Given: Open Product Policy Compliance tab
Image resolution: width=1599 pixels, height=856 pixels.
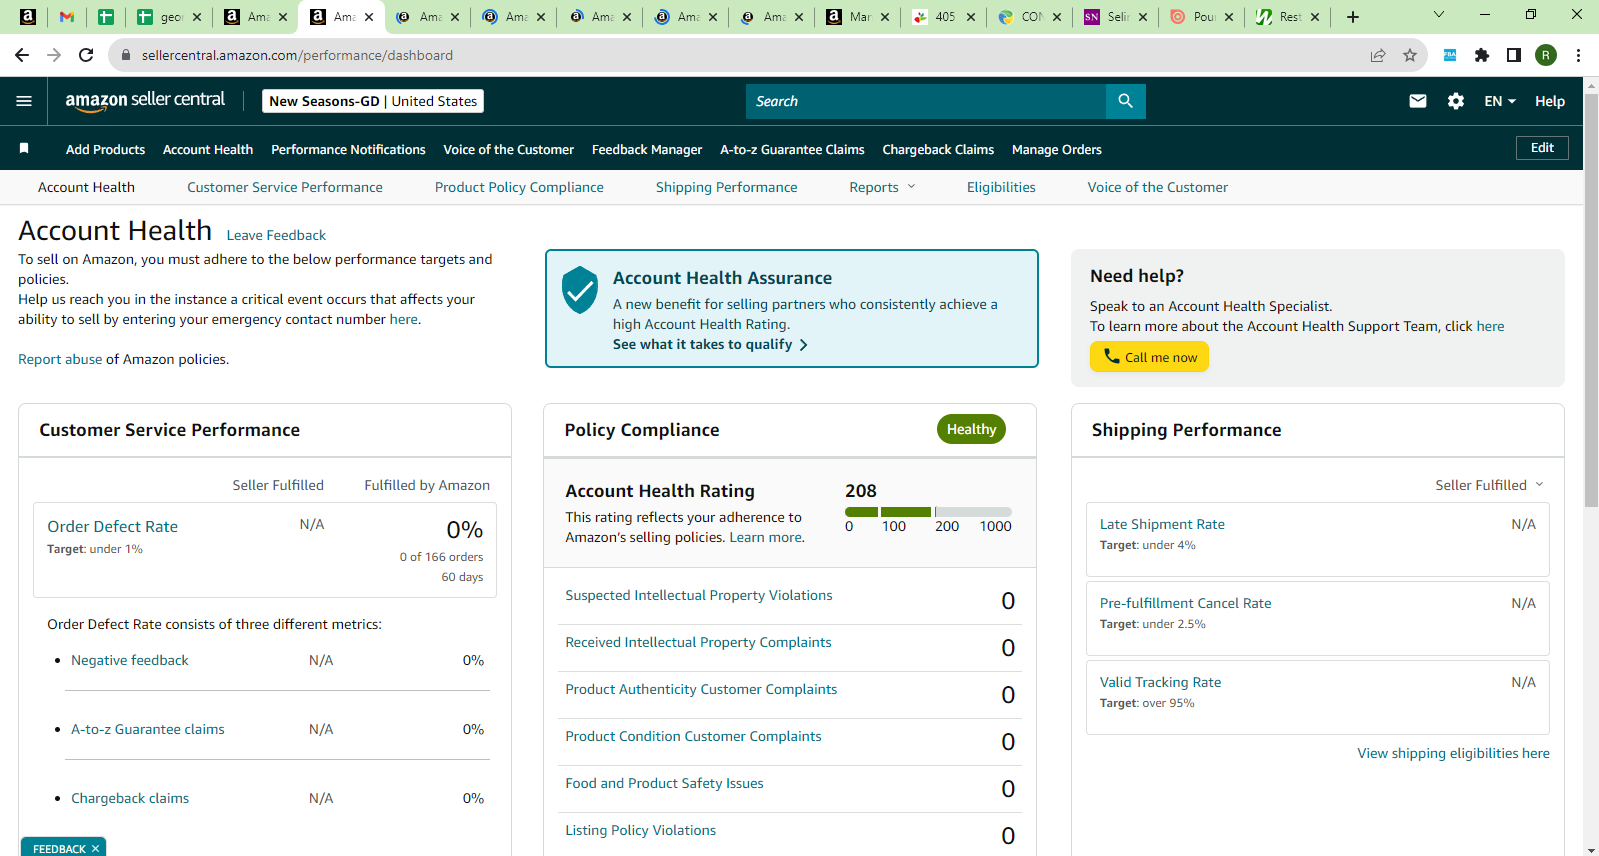Looking at the screenshot, I should pos(519,187).
